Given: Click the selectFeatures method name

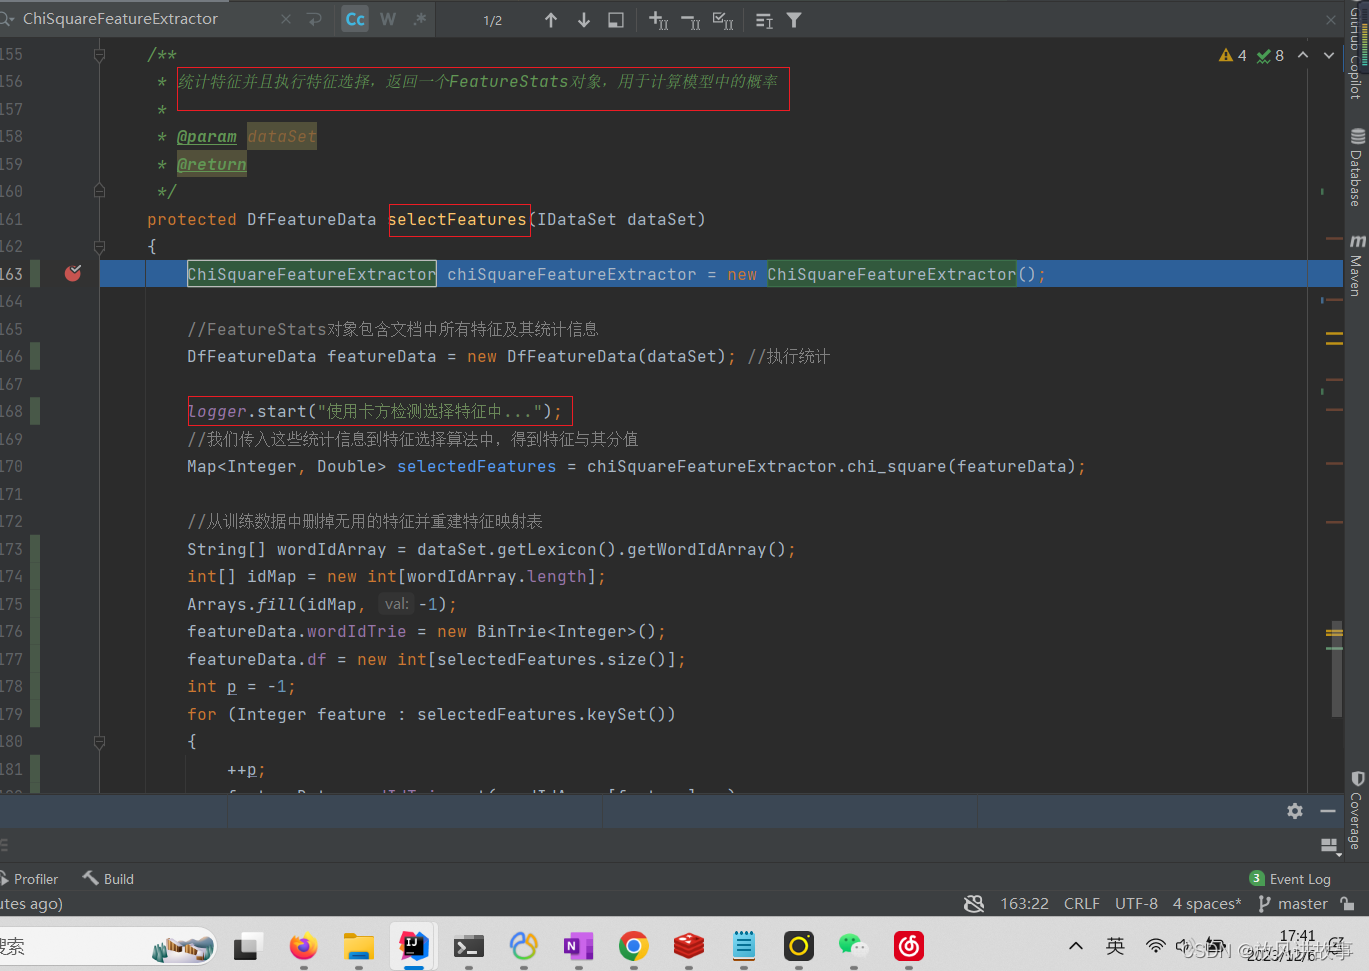Looking at the screenshot, I should [457, 219].
